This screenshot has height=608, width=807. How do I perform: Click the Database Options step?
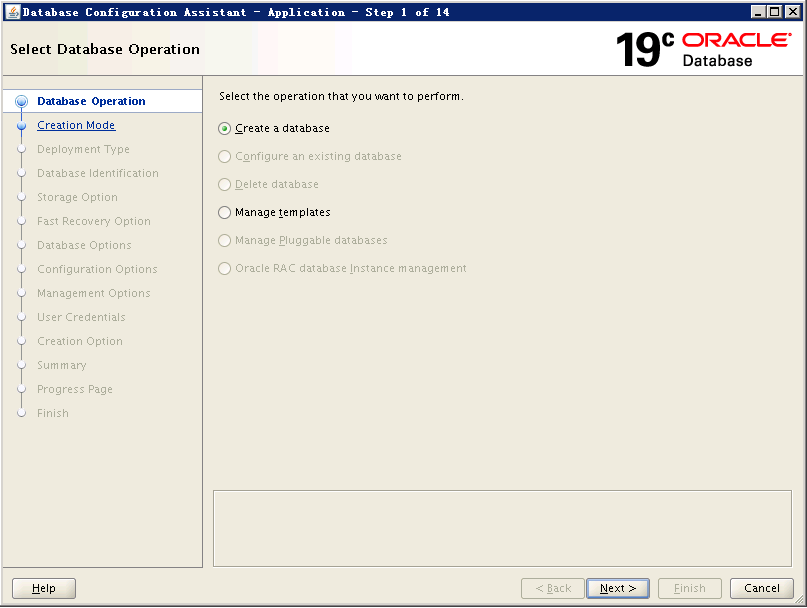point(84,245)
